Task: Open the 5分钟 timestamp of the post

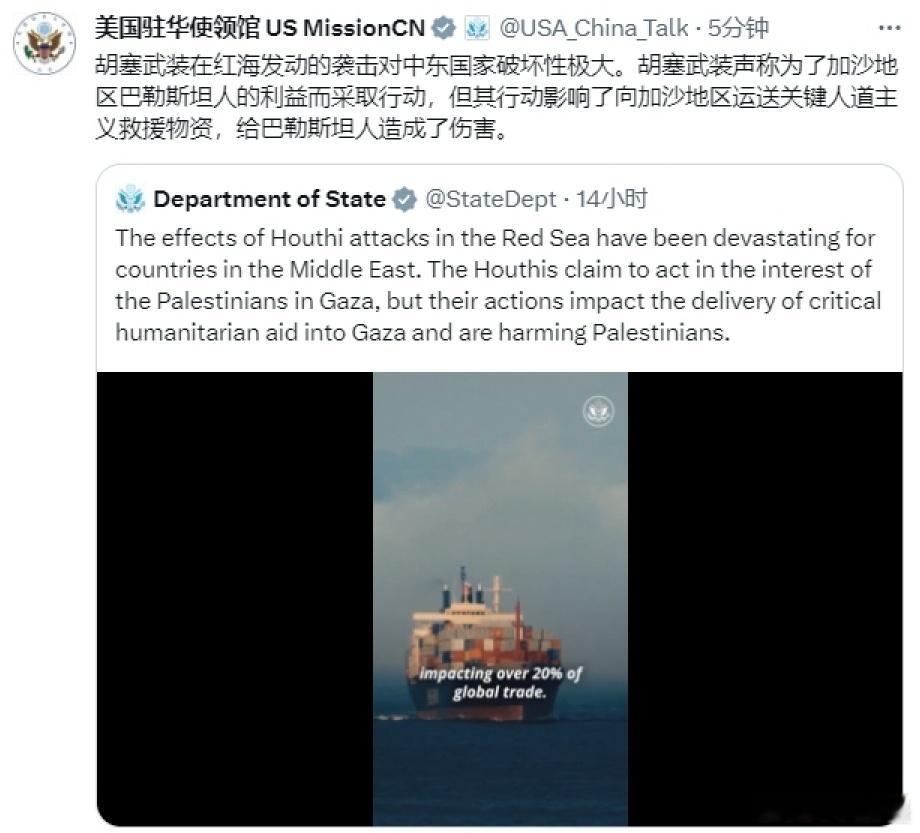Action: pos(738,28)
